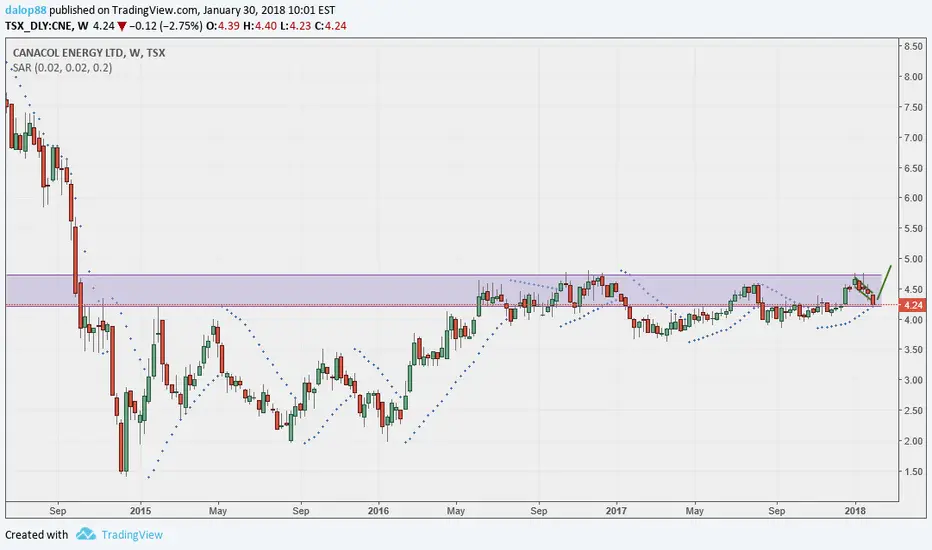Click the 2015 label on time axis
This screenshot has width=932, height=550.
140,511
